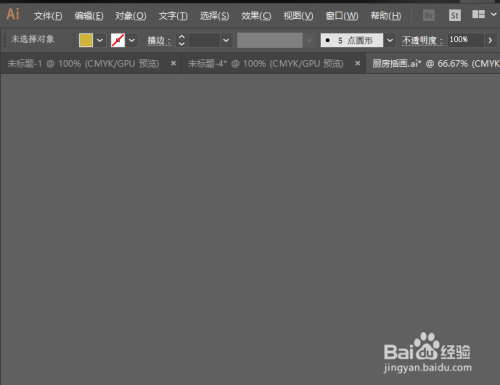
Task: Expand the stroke color dropdown arrow
Action: tap(132, 41)
